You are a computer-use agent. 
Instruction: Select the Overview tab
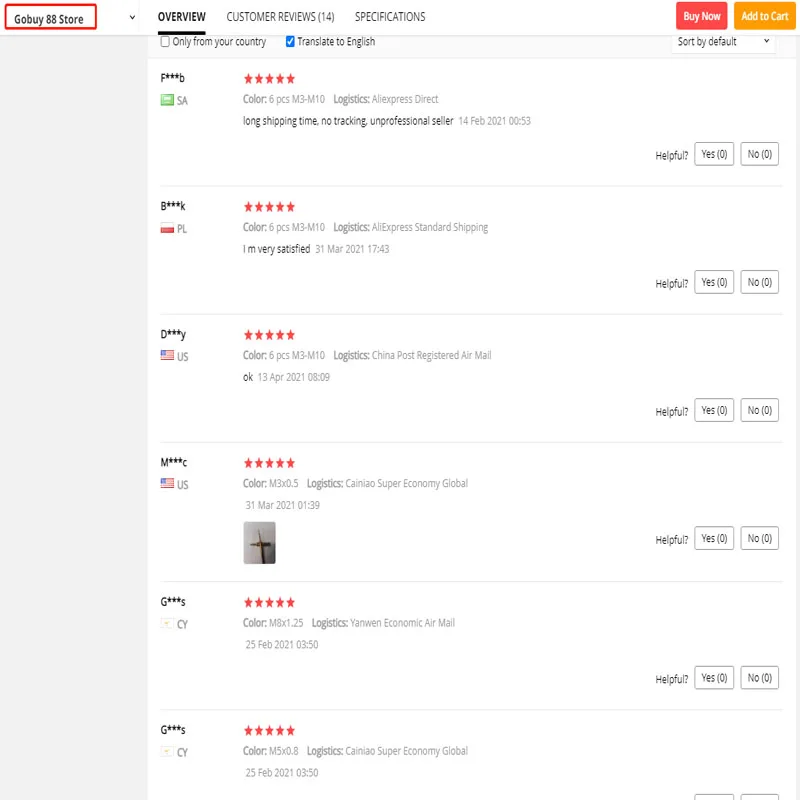pyautogui.click(x=181, y=17)
